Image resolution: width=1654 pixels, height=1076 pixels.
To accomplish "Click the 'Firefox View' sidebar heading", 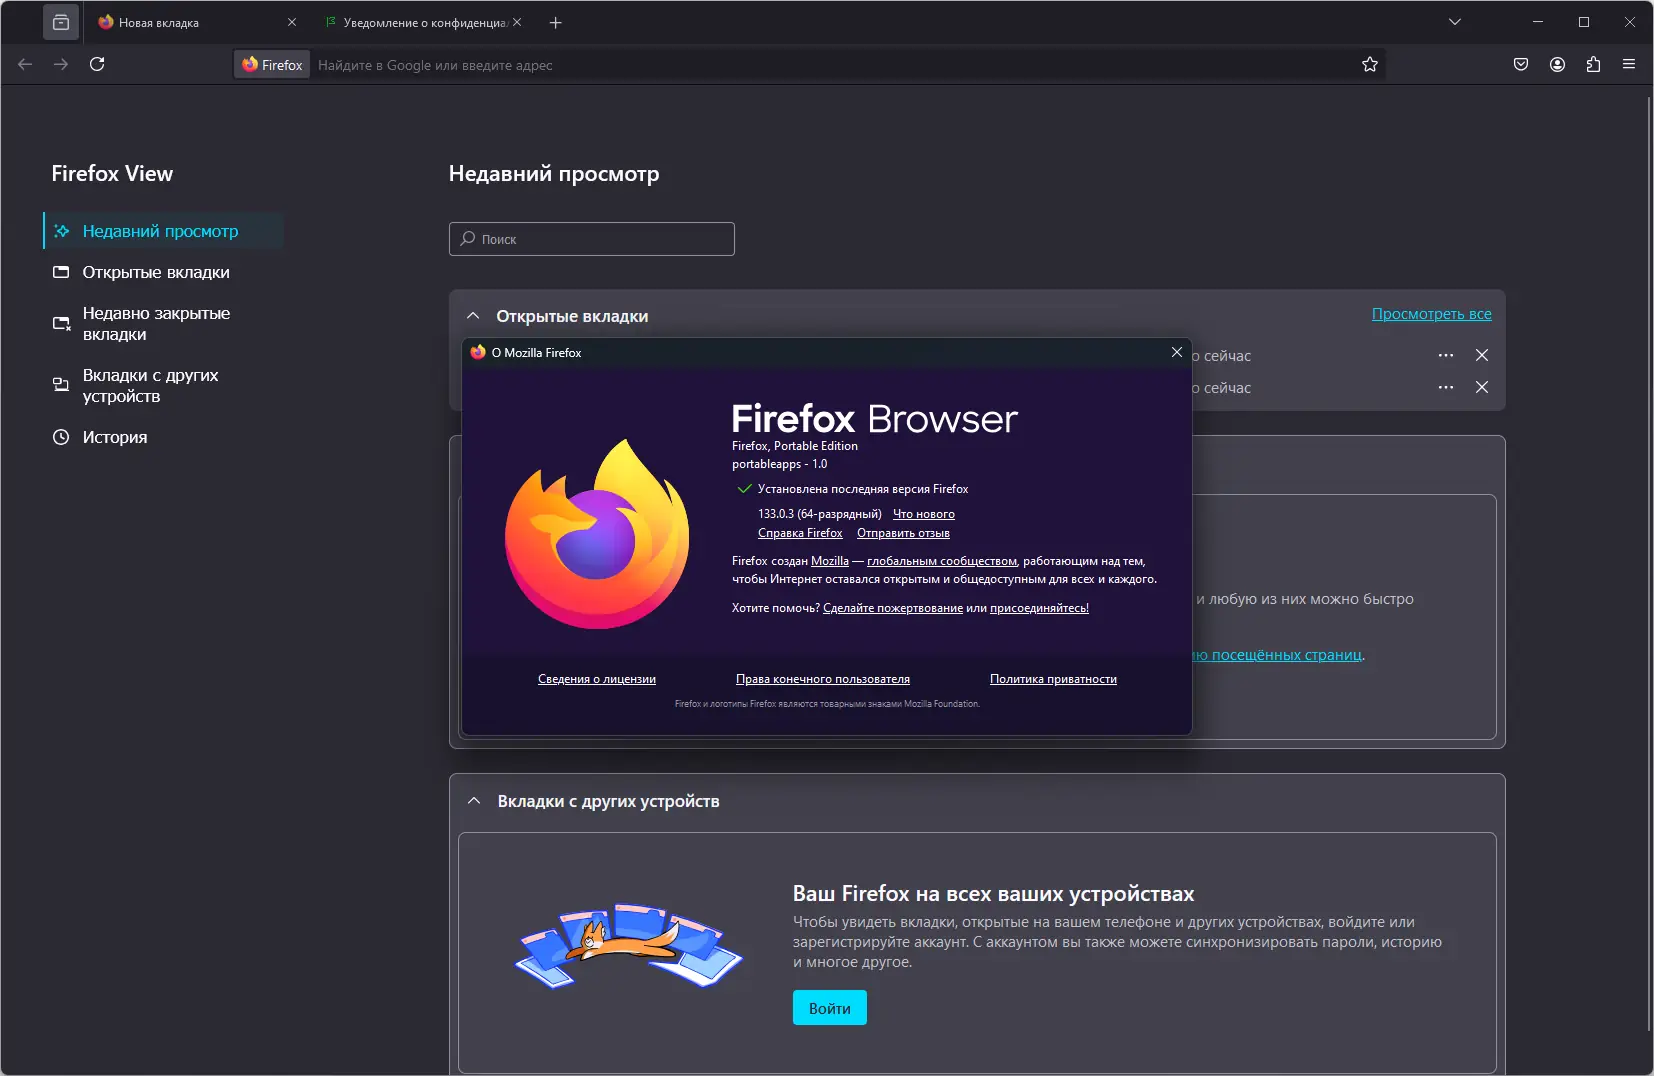I will tap(112, 174).
